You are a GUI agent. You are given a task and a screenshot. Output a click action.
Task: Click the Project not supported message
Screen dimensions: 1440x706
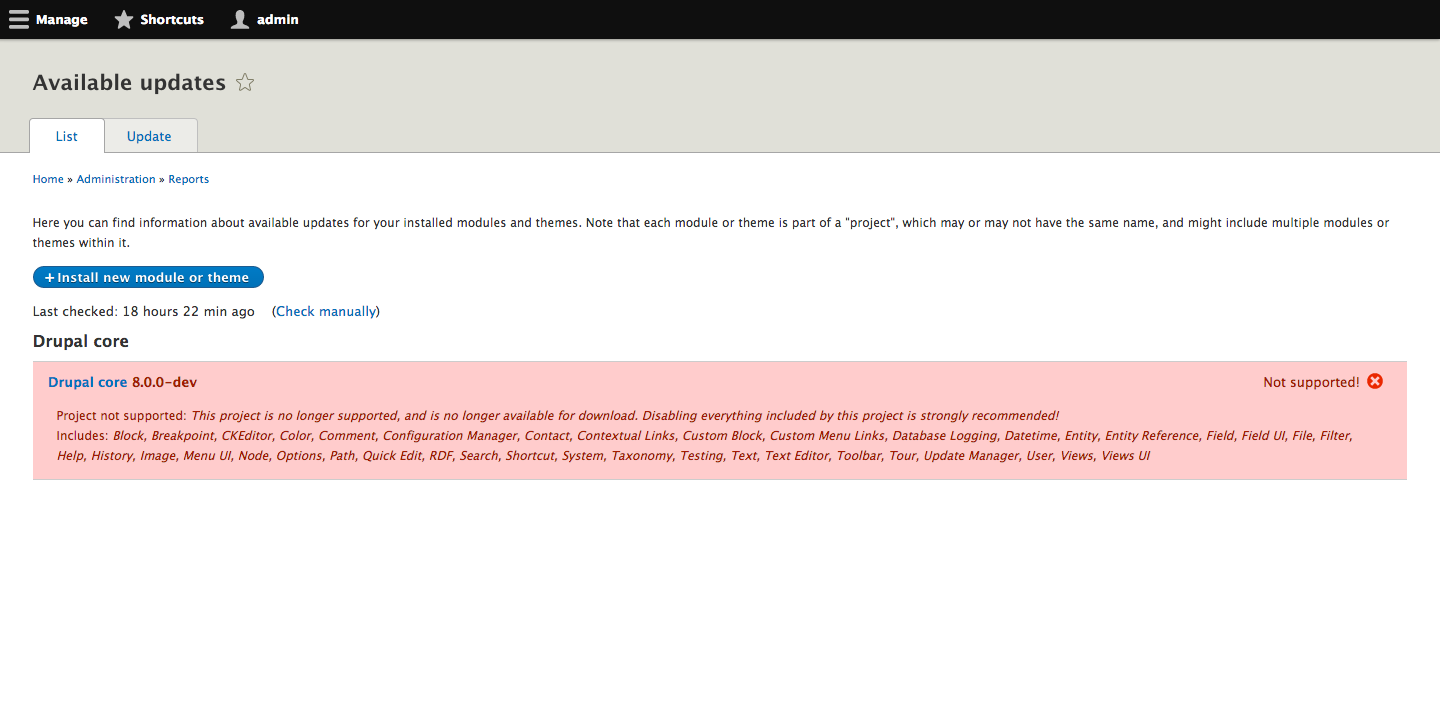tap(558, 415)
